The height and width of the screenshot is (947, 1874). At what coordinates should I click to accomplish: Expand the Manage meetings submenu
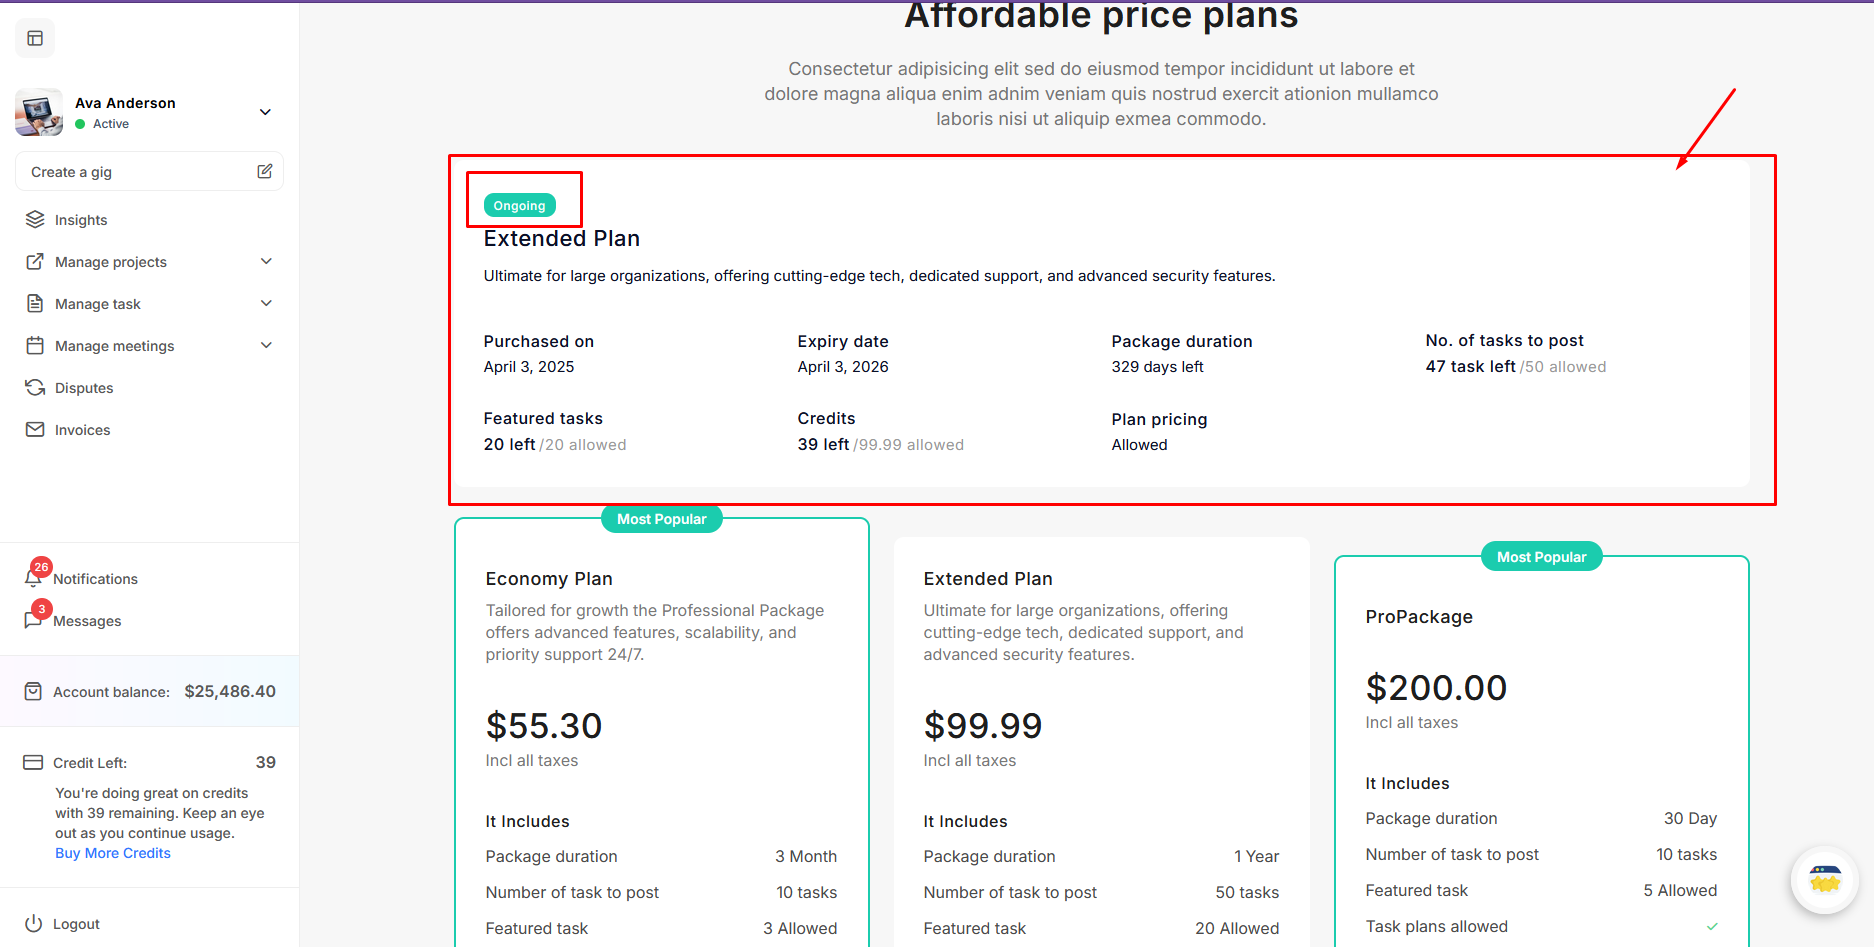(x=266, y=346)
